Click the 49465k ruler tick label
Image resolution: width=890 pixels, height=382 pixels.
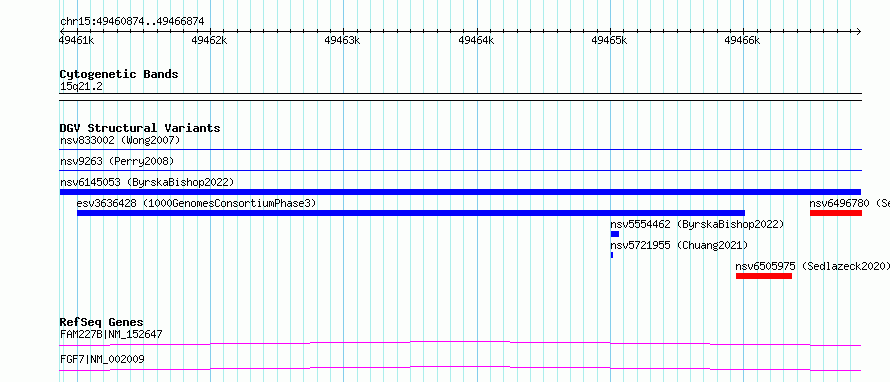tap(609, 40)
